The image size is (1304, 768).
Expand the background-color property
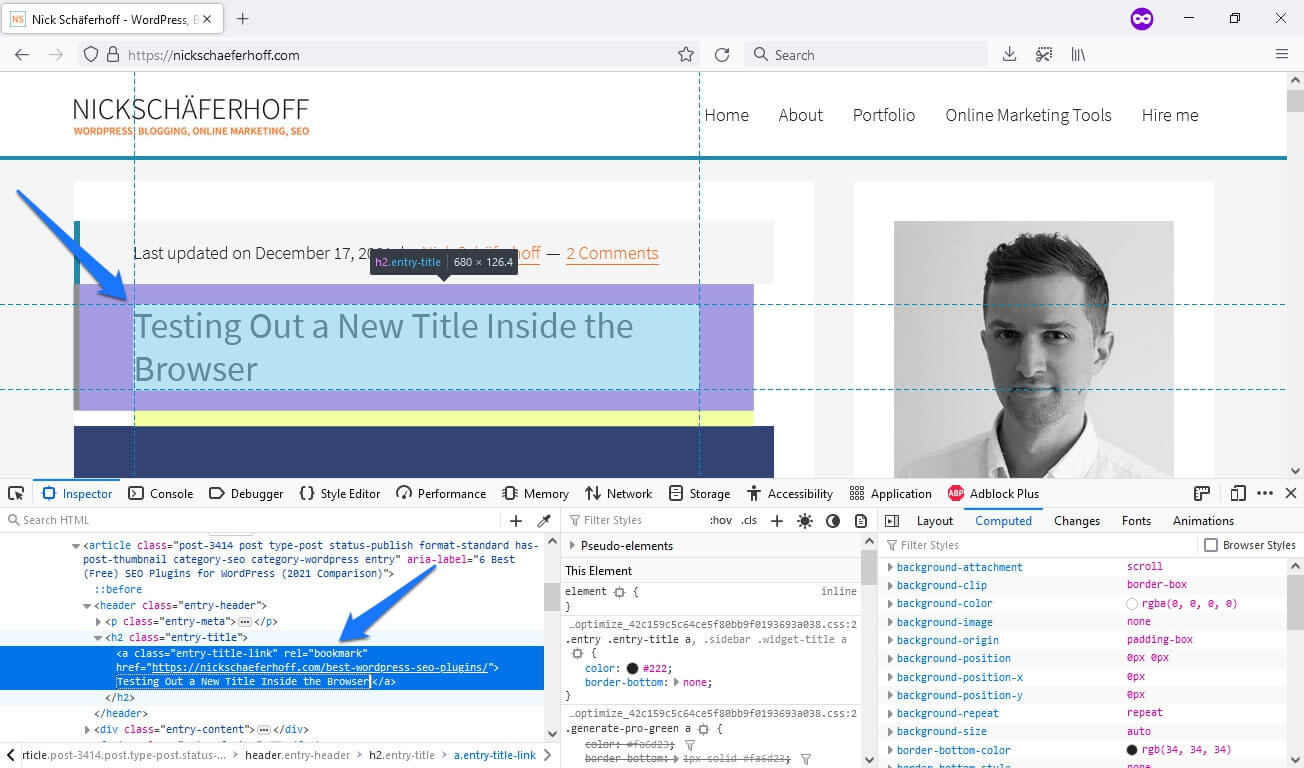pos(890,603)
